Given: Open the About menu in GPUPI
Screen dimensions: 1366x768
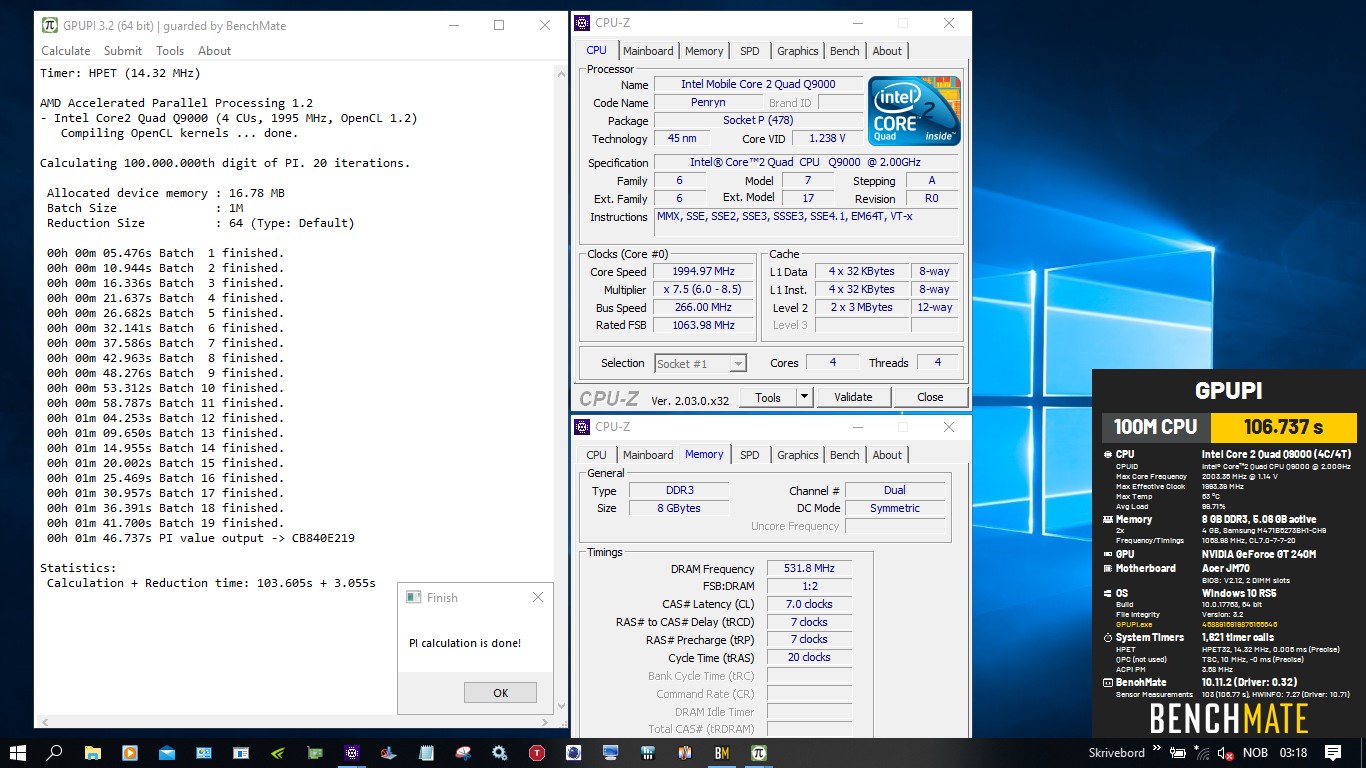Looking at the screenshot, I should [214, 50].
